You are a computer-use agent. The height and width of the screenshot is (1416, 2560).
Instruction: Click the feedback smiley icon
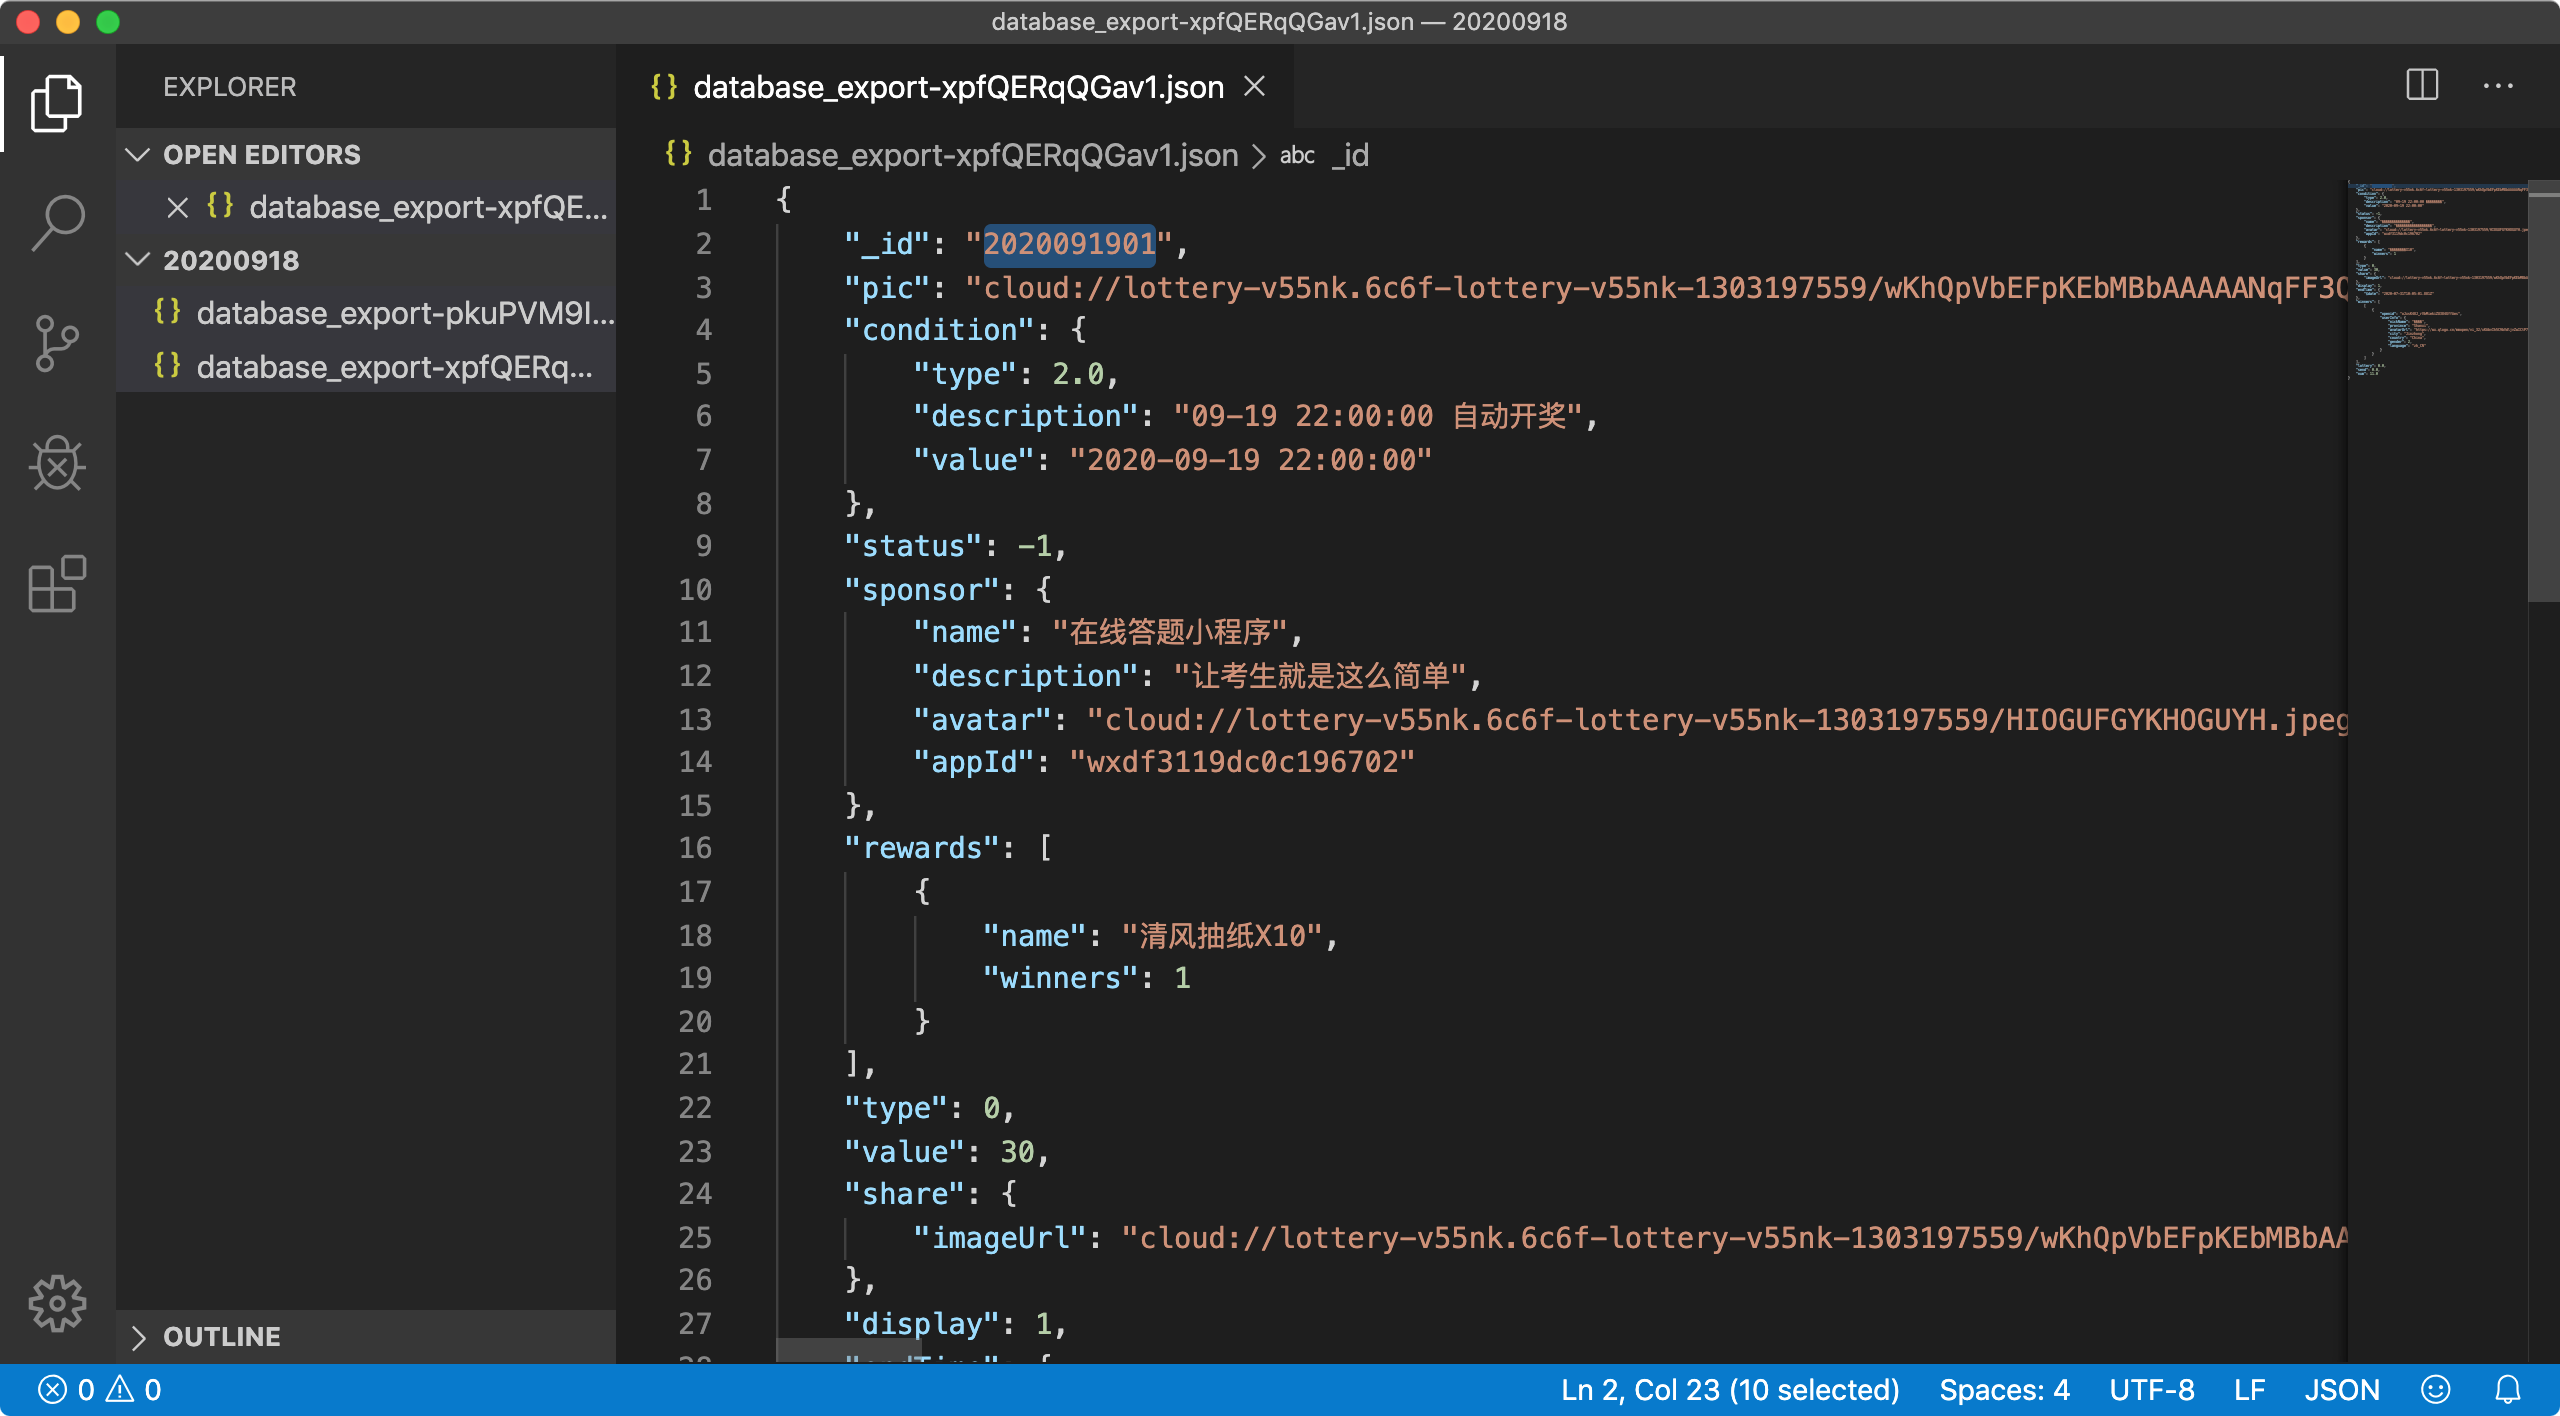pyautogui.click(x=2436, y=1390)
